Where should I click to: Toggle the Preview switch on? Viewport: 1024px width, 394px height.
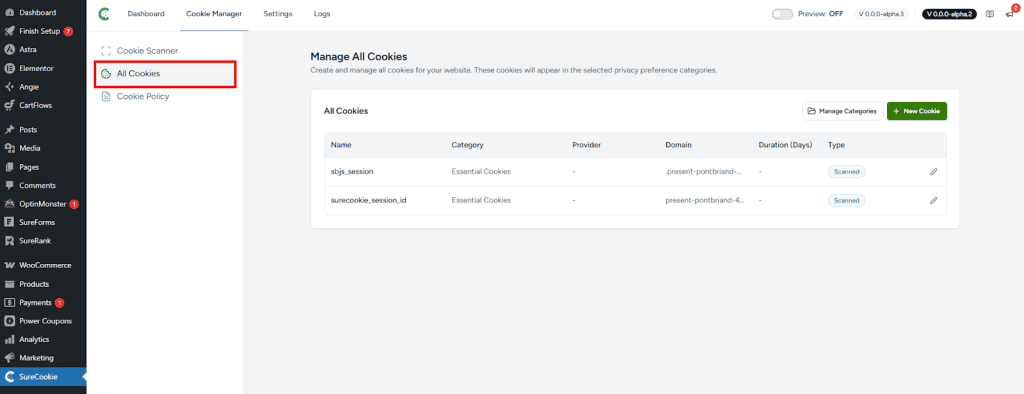click(x=782, y=14)
